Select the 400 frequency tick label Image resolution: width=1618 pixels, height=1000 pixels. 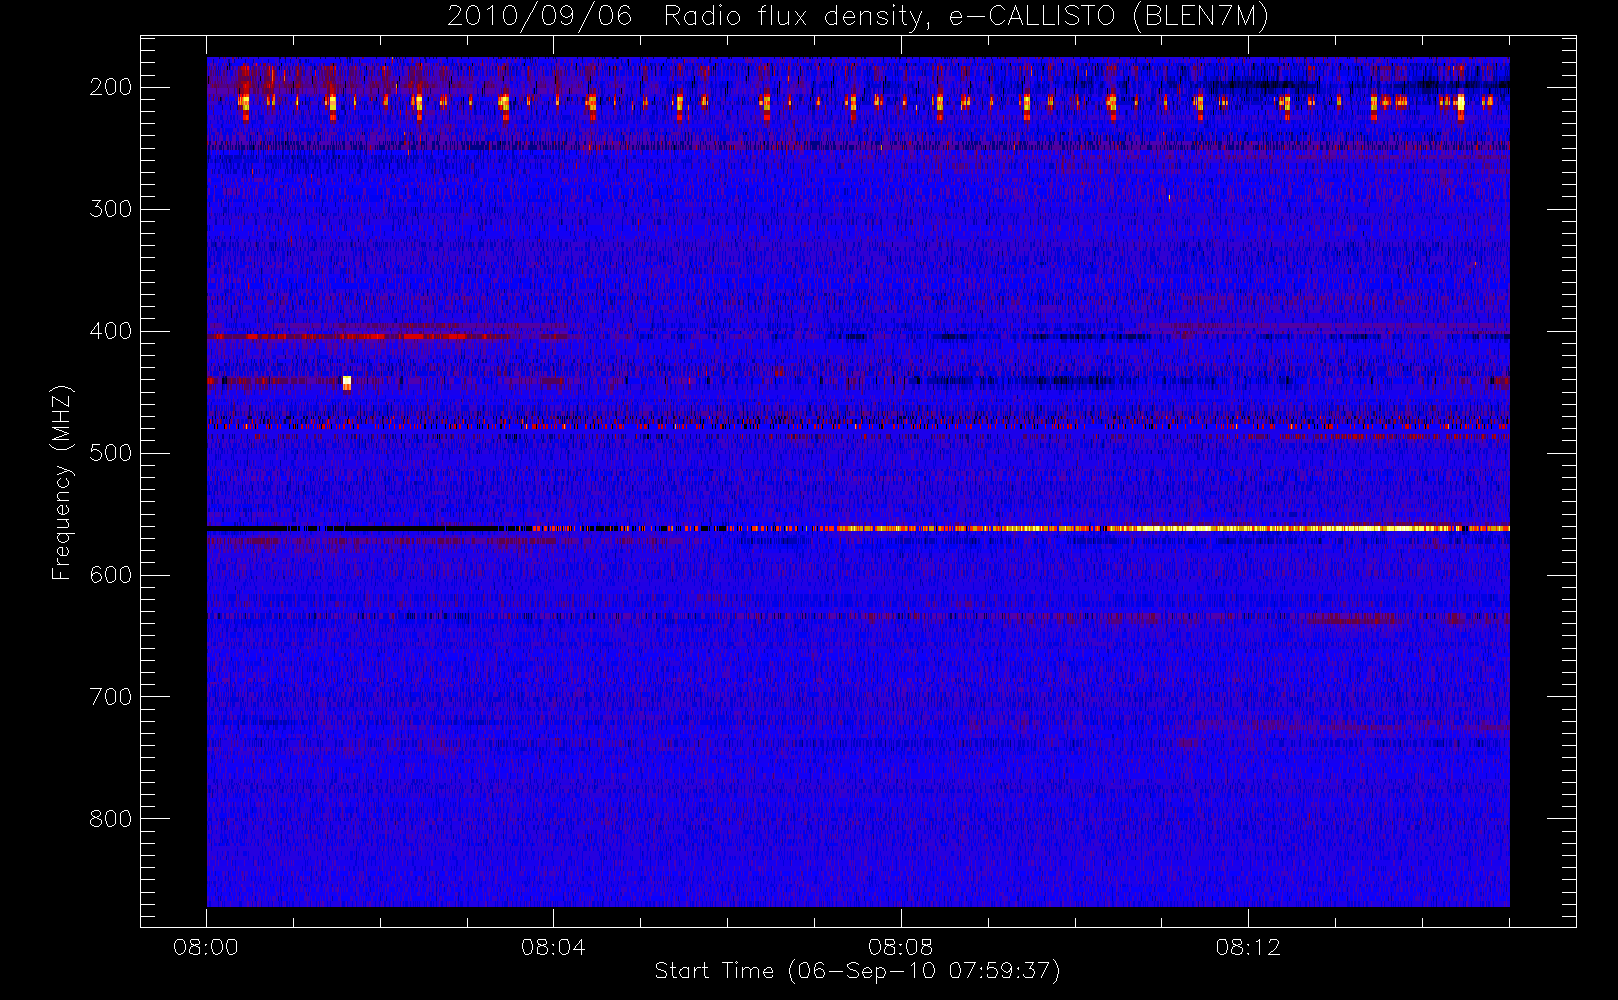coord(111,331)
